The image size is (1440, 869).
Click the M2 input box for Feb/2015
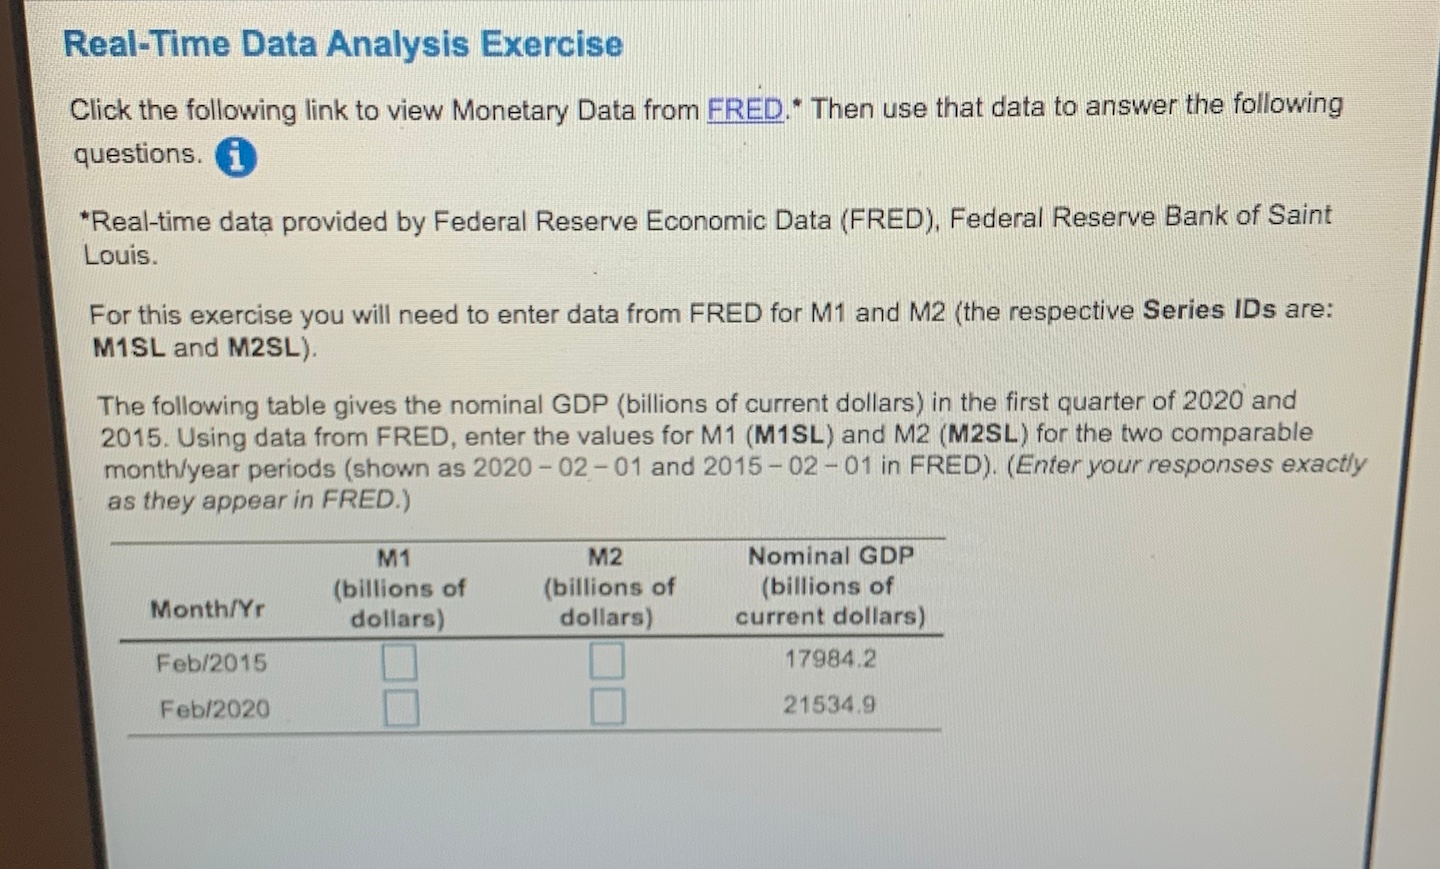[608, 661]
